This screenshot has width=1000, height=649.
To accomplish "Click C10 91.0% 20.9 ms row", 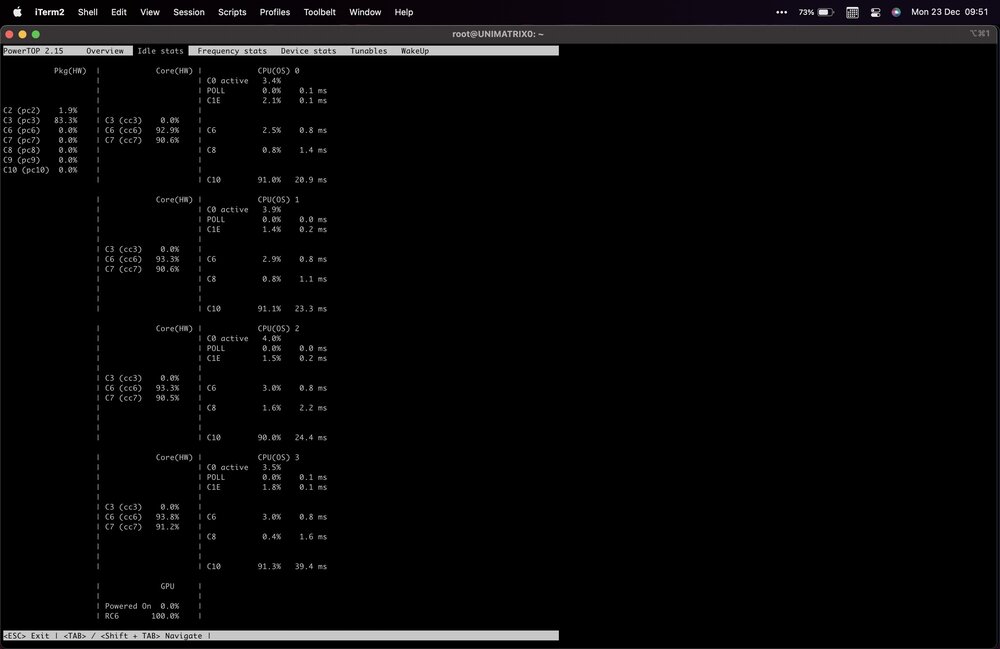I will (x=267, y=180).
